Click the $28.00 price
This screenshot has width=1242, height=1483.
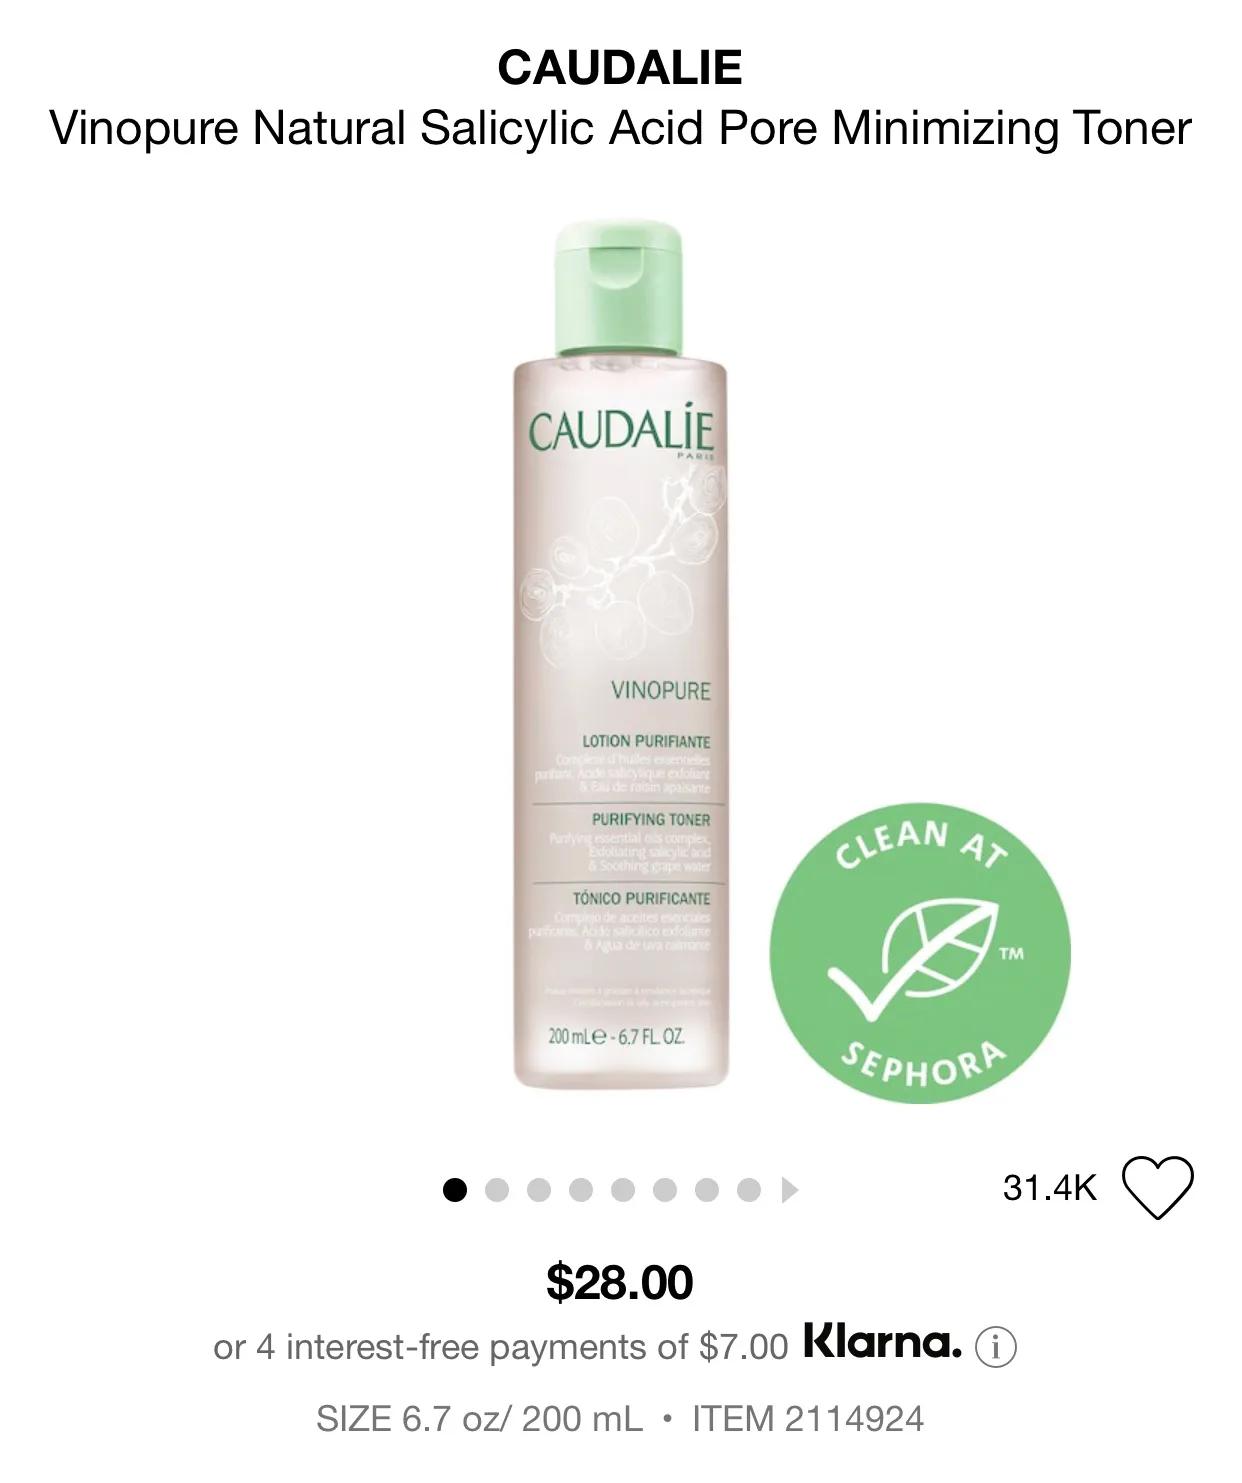pyautogui.click(x=620, y=1282)
